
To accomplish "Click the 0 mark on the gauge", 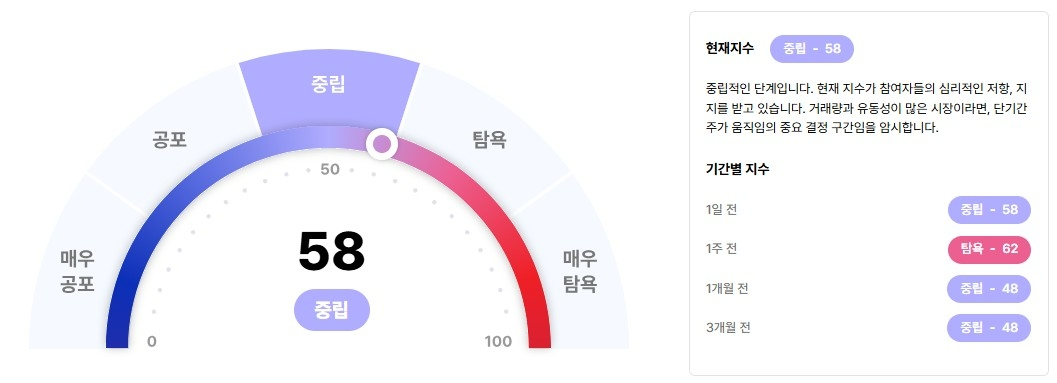I will [152, 341].
